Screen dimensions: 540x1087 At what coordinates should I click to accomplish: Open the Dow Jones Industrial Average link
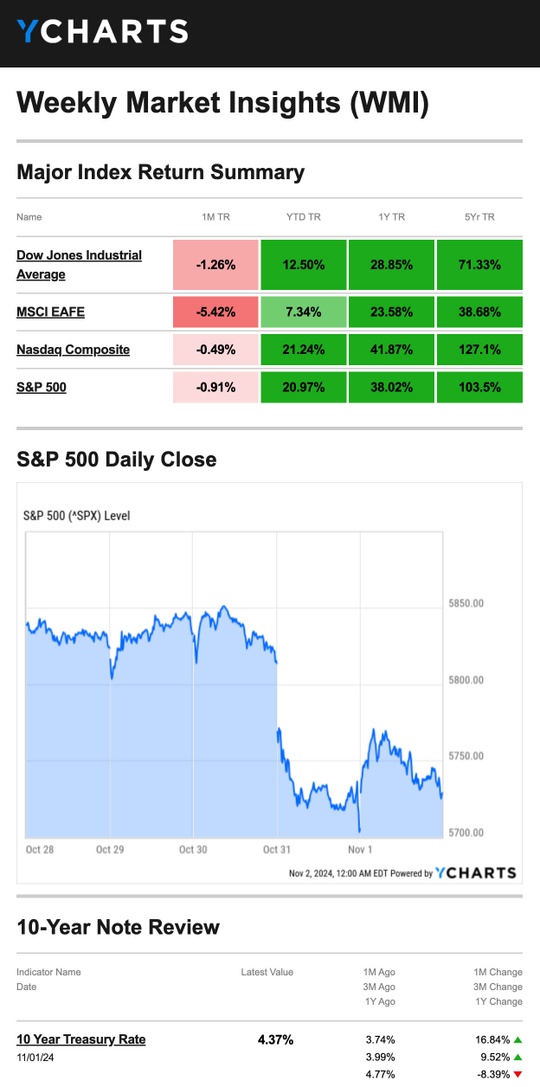tap(79, 265)
